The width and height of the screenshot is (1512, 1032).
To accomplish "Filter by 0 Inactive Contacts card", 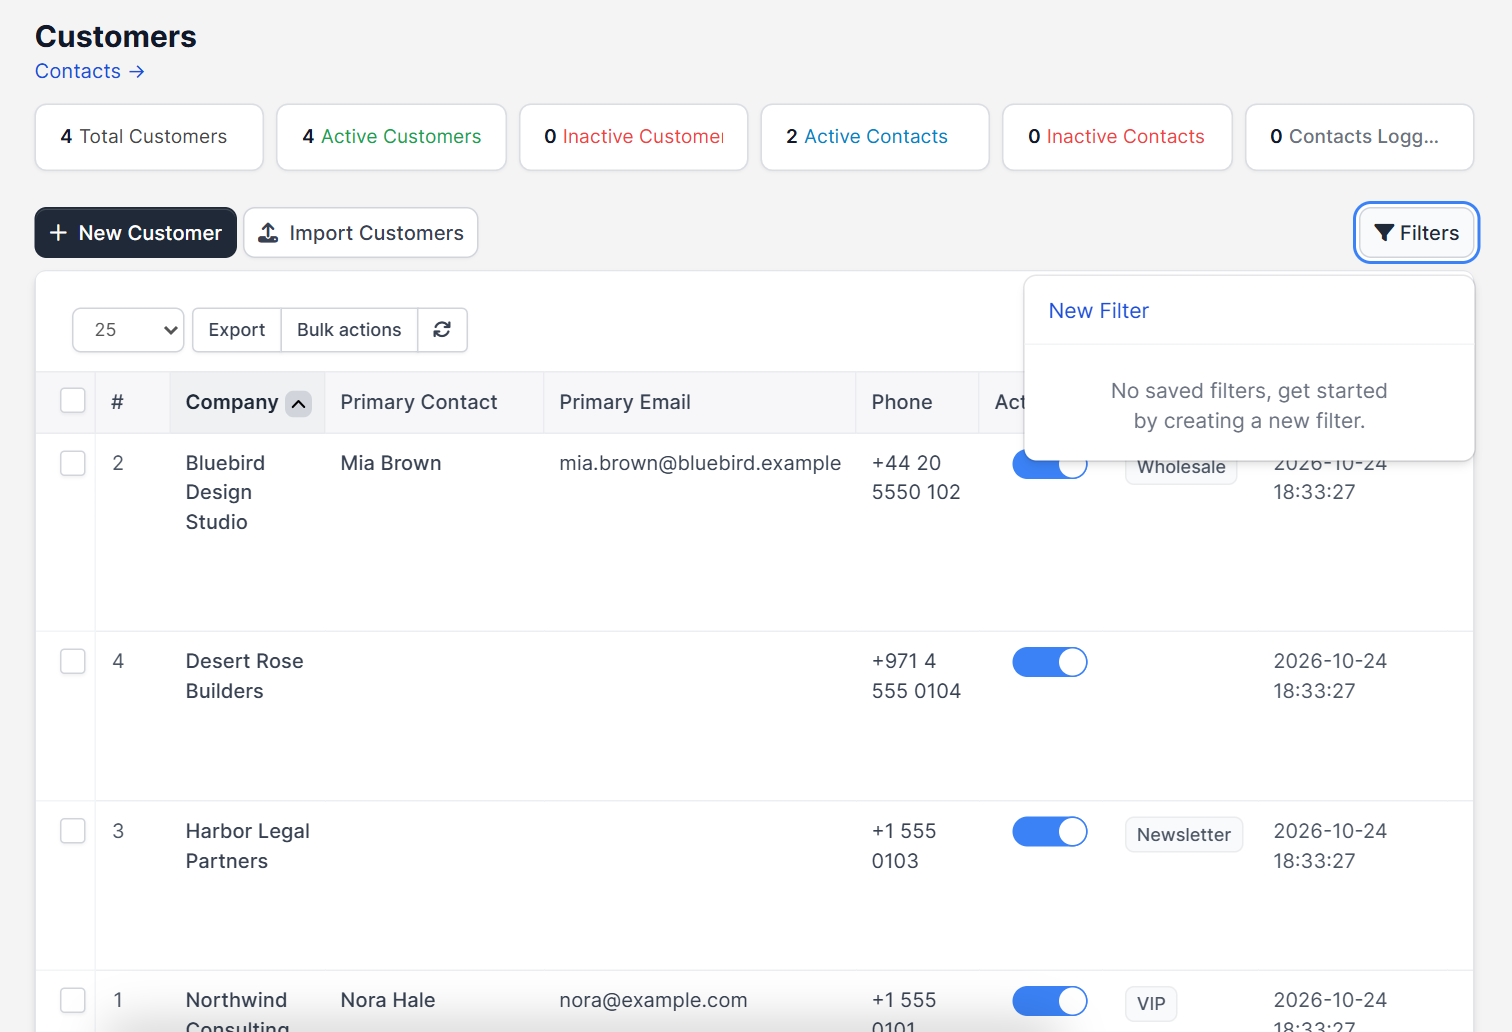I will coord(1117,137).
